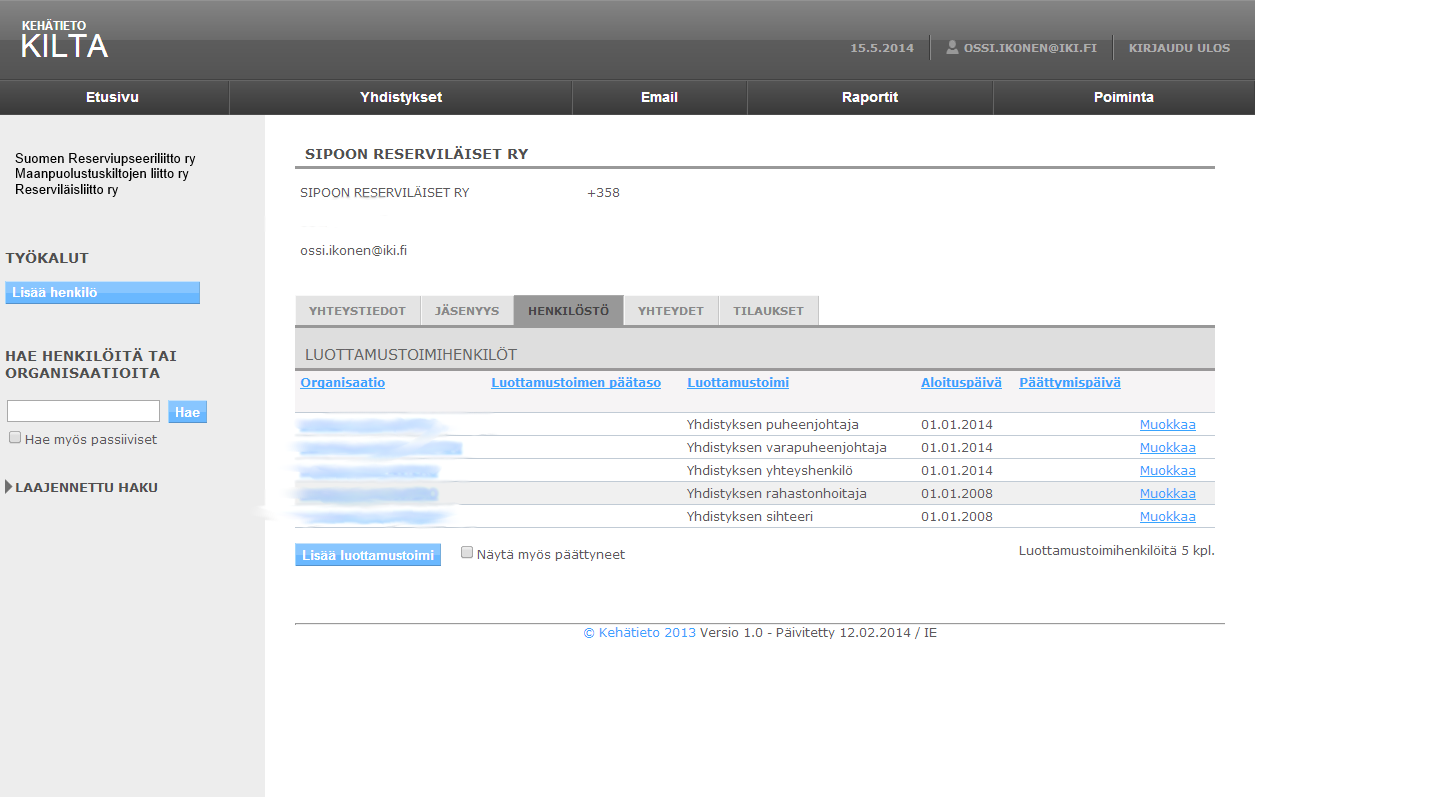Click Muokkaa for Yhdistyksen varapuheenjohtaja
This screenshot has height=797, width=1435.
1167,447
